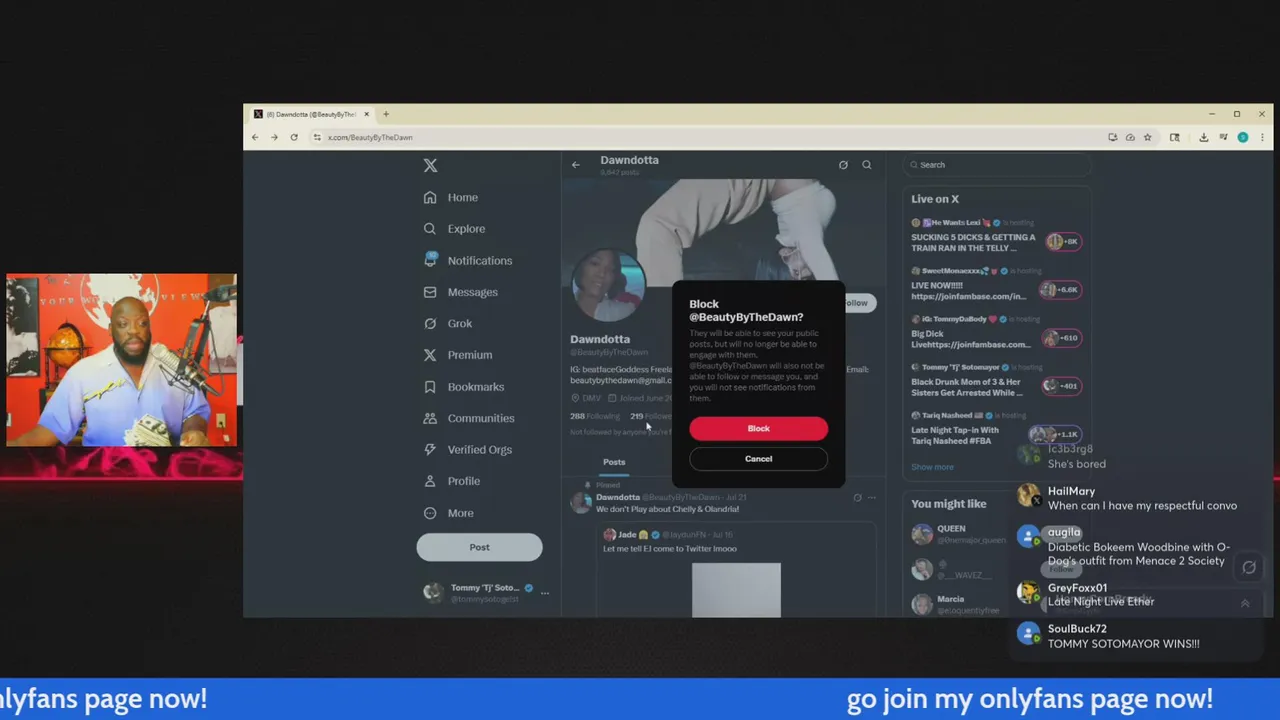1280x720 pixels.
Task: Click the X search input field
Action: 995,165
